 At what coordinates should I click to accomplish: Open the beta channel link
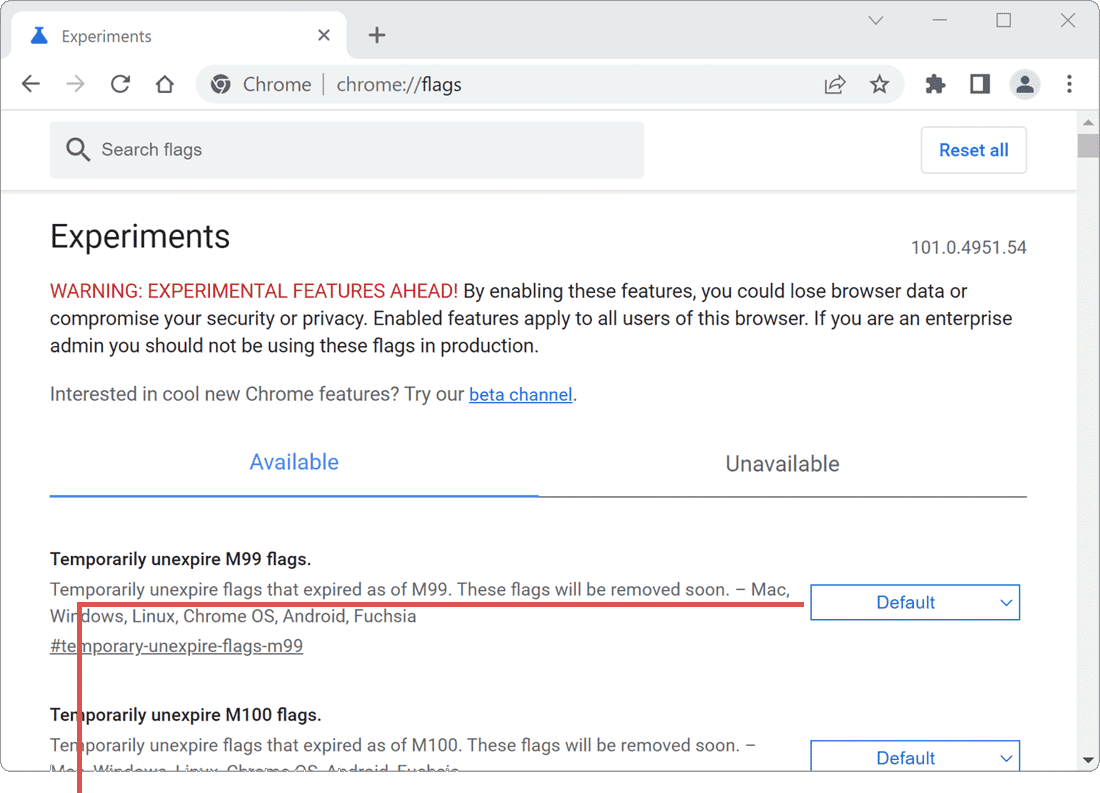click(x=521, y=394)
